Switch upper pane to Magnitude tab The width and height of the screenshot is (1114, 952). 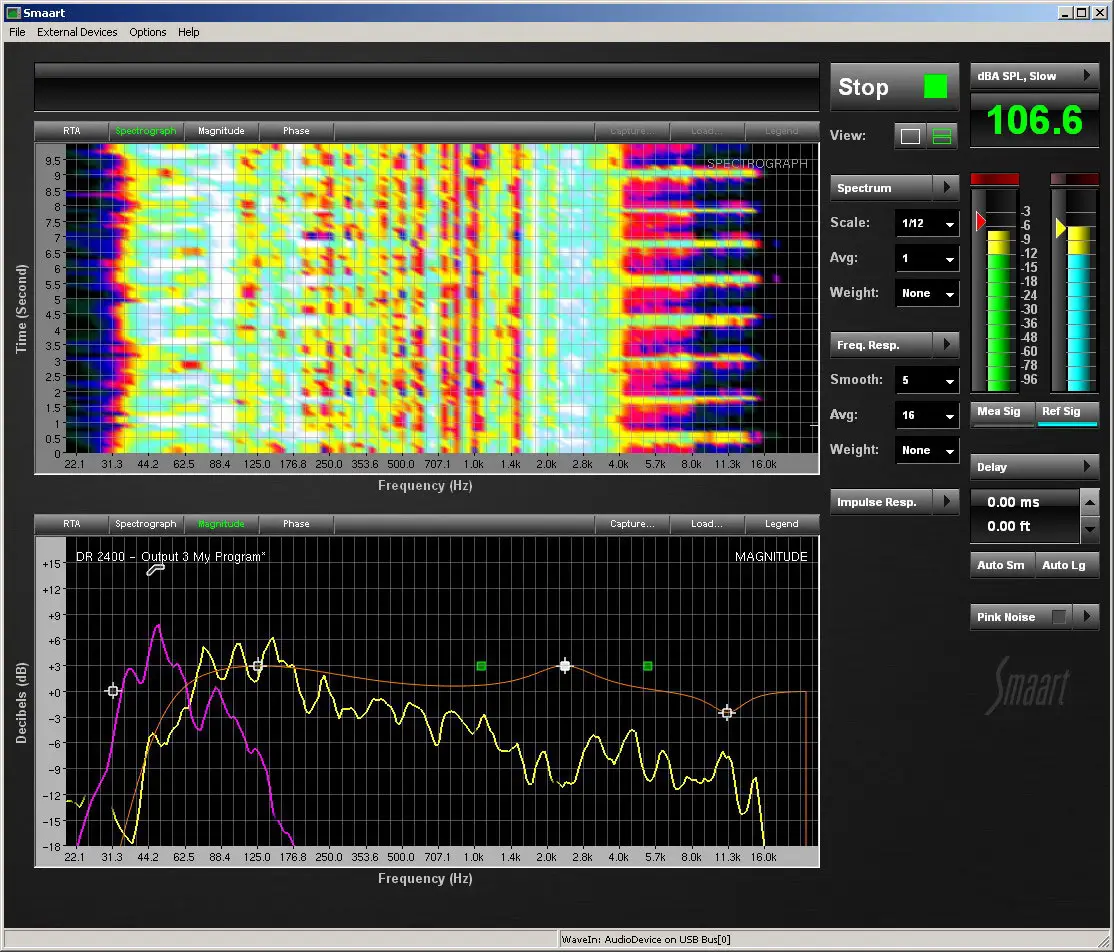pos(221,131)
